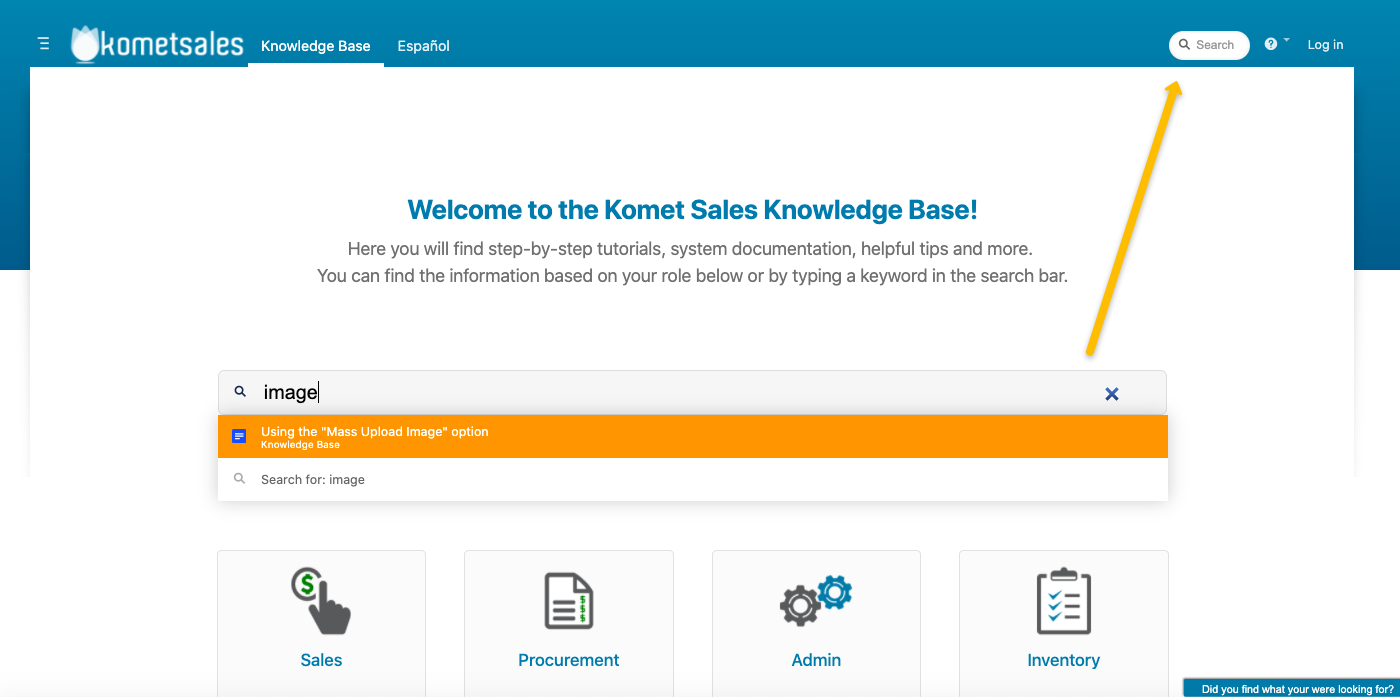
Task: Click the Log in link
Action: (1325, 45)
